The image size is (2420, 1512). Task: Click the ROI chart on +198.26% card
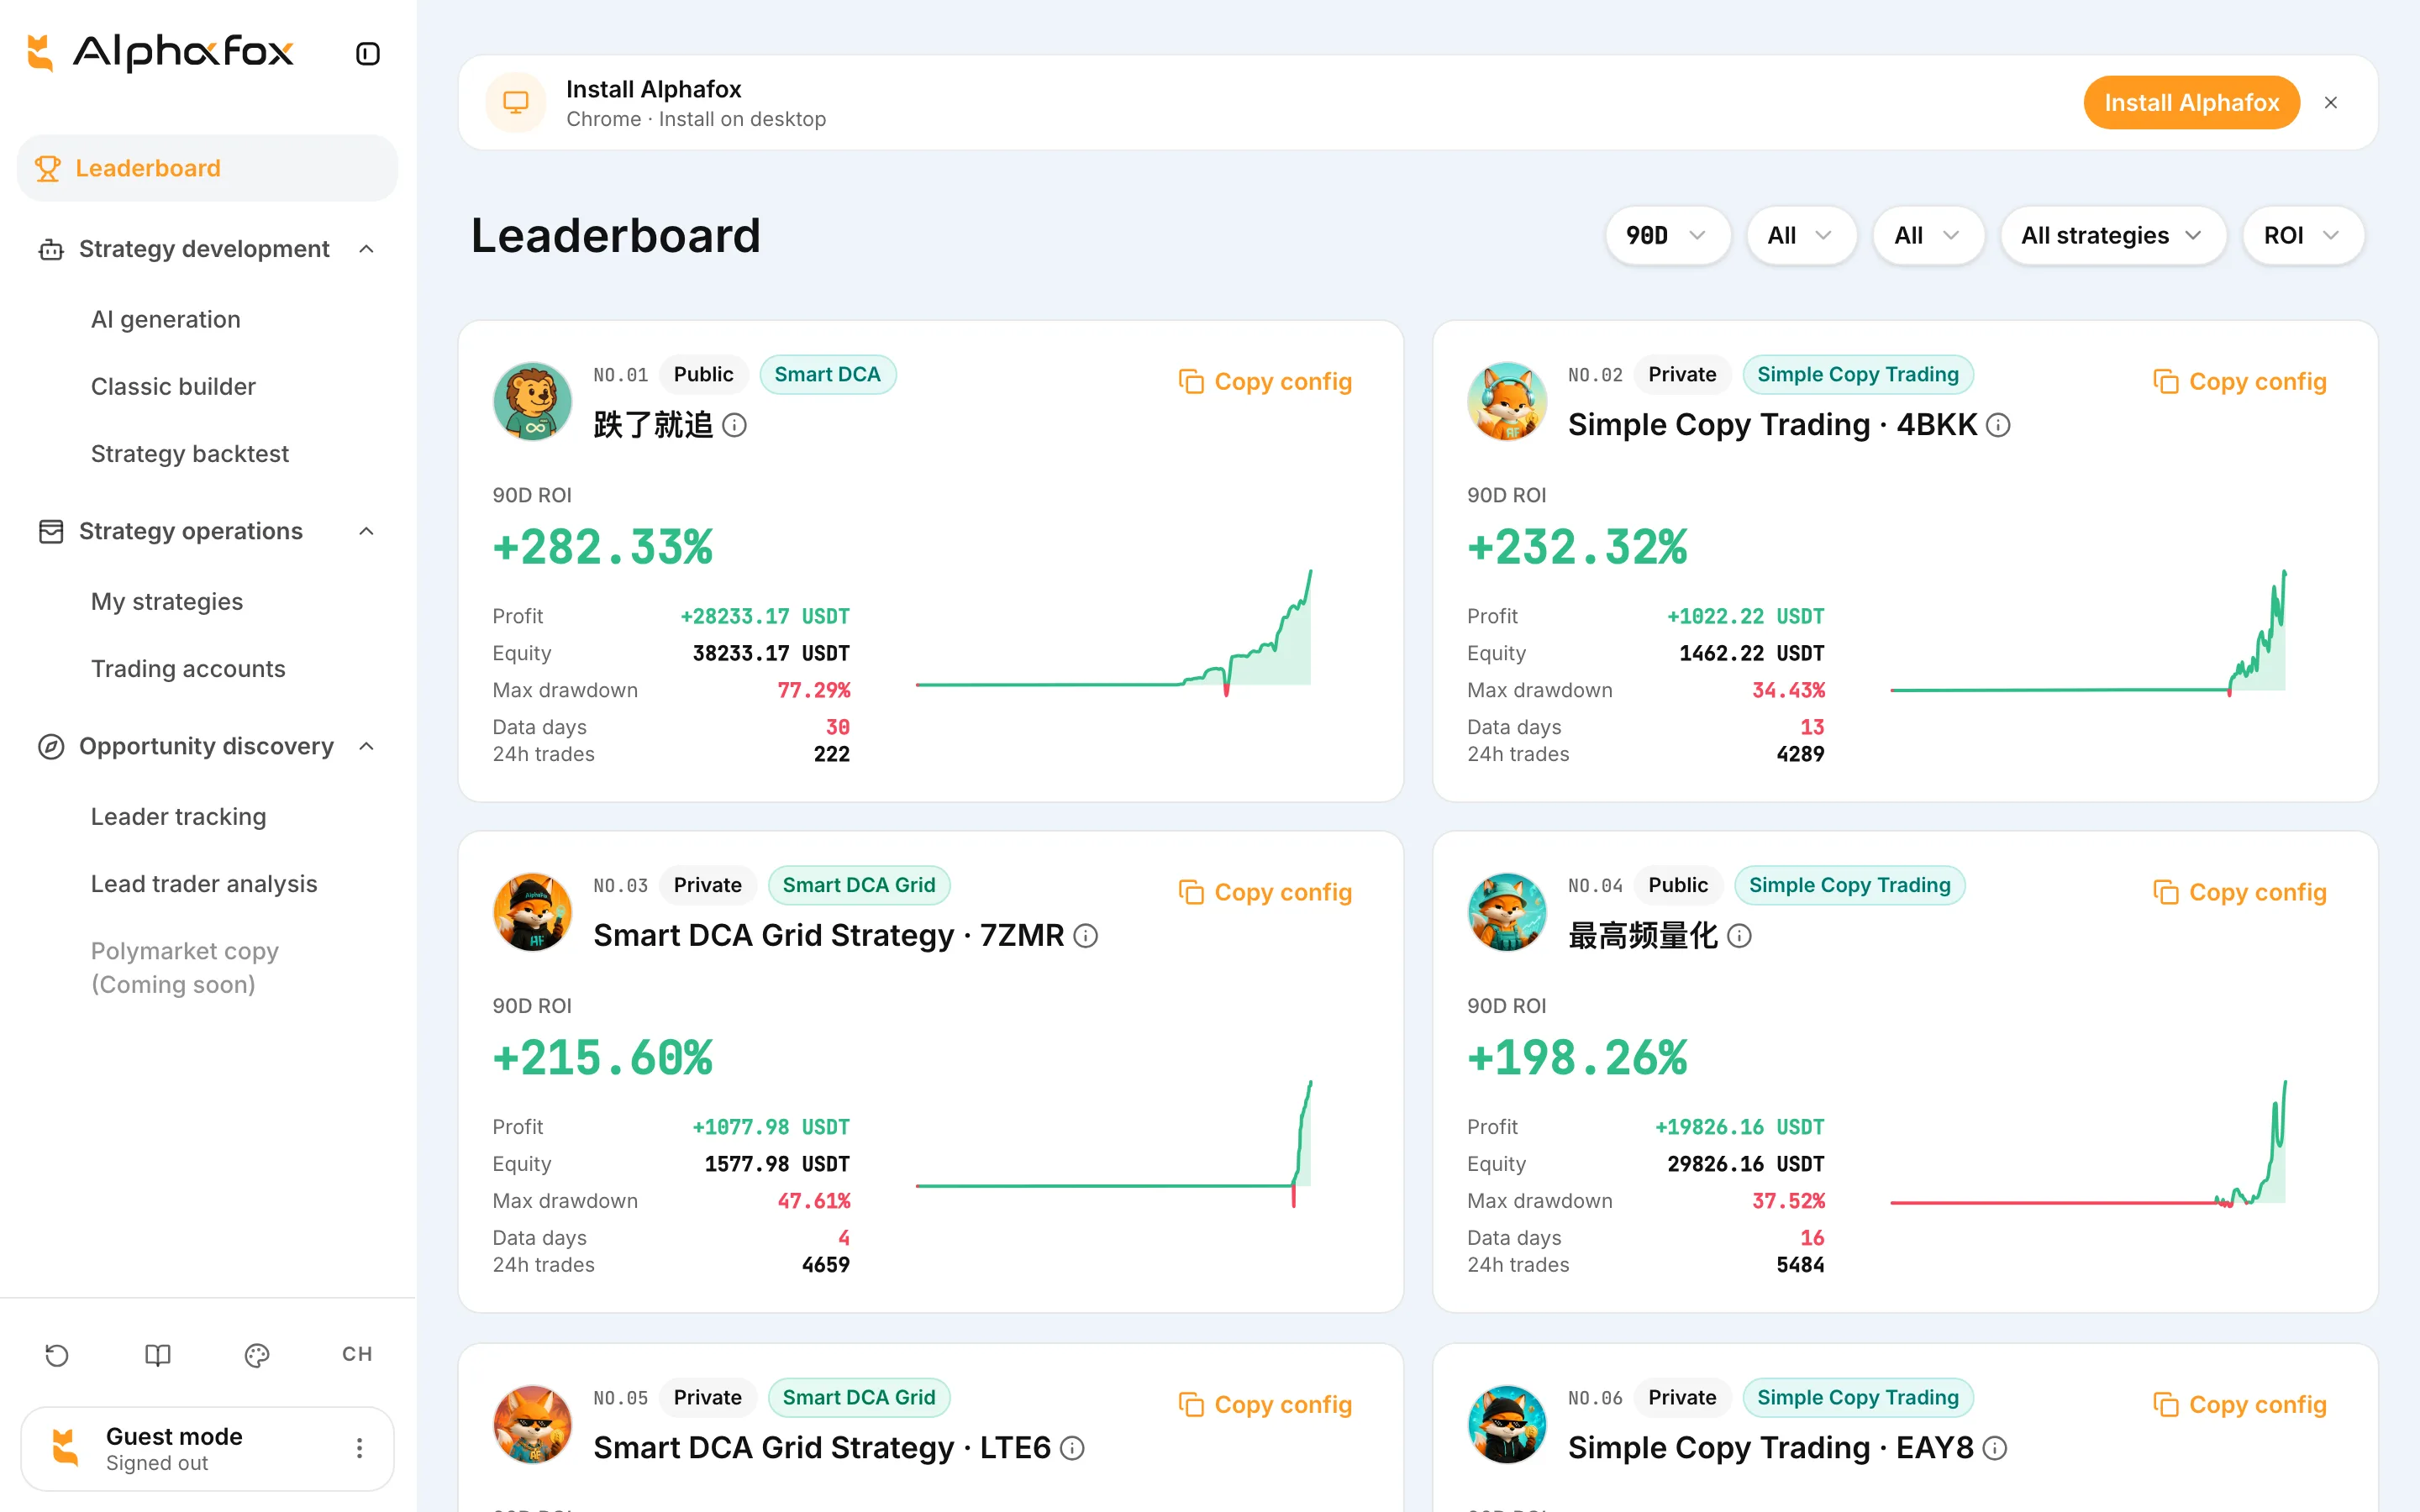coord(2088,1144)
